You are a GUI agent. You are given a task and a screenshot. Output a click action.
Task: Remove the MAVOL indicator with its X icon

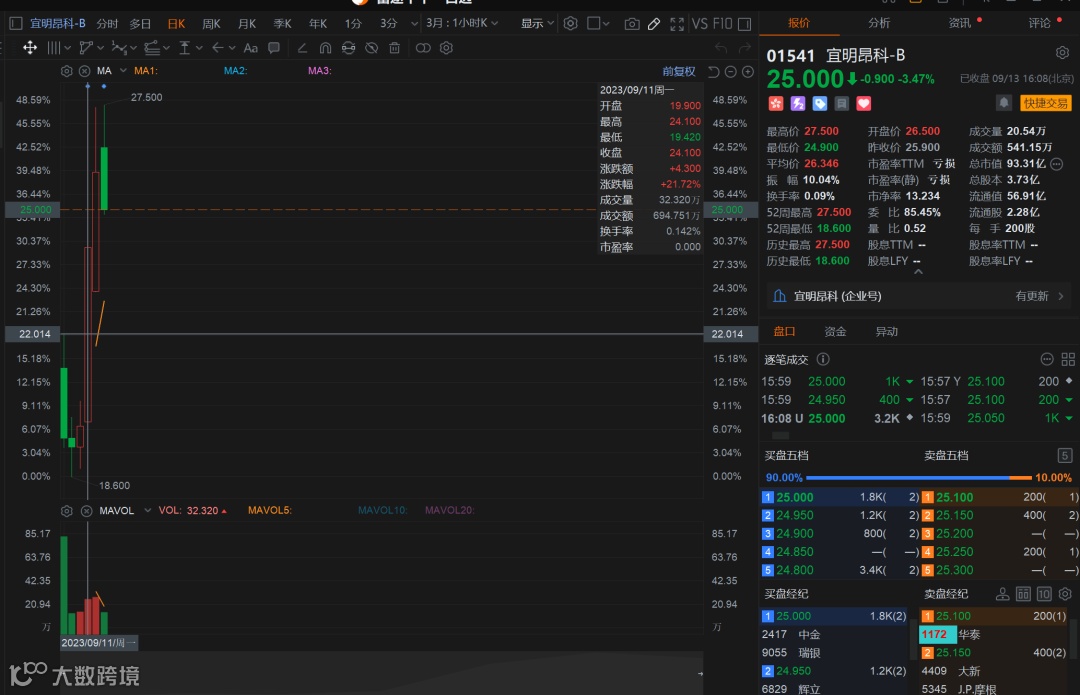tap(86, 511)
